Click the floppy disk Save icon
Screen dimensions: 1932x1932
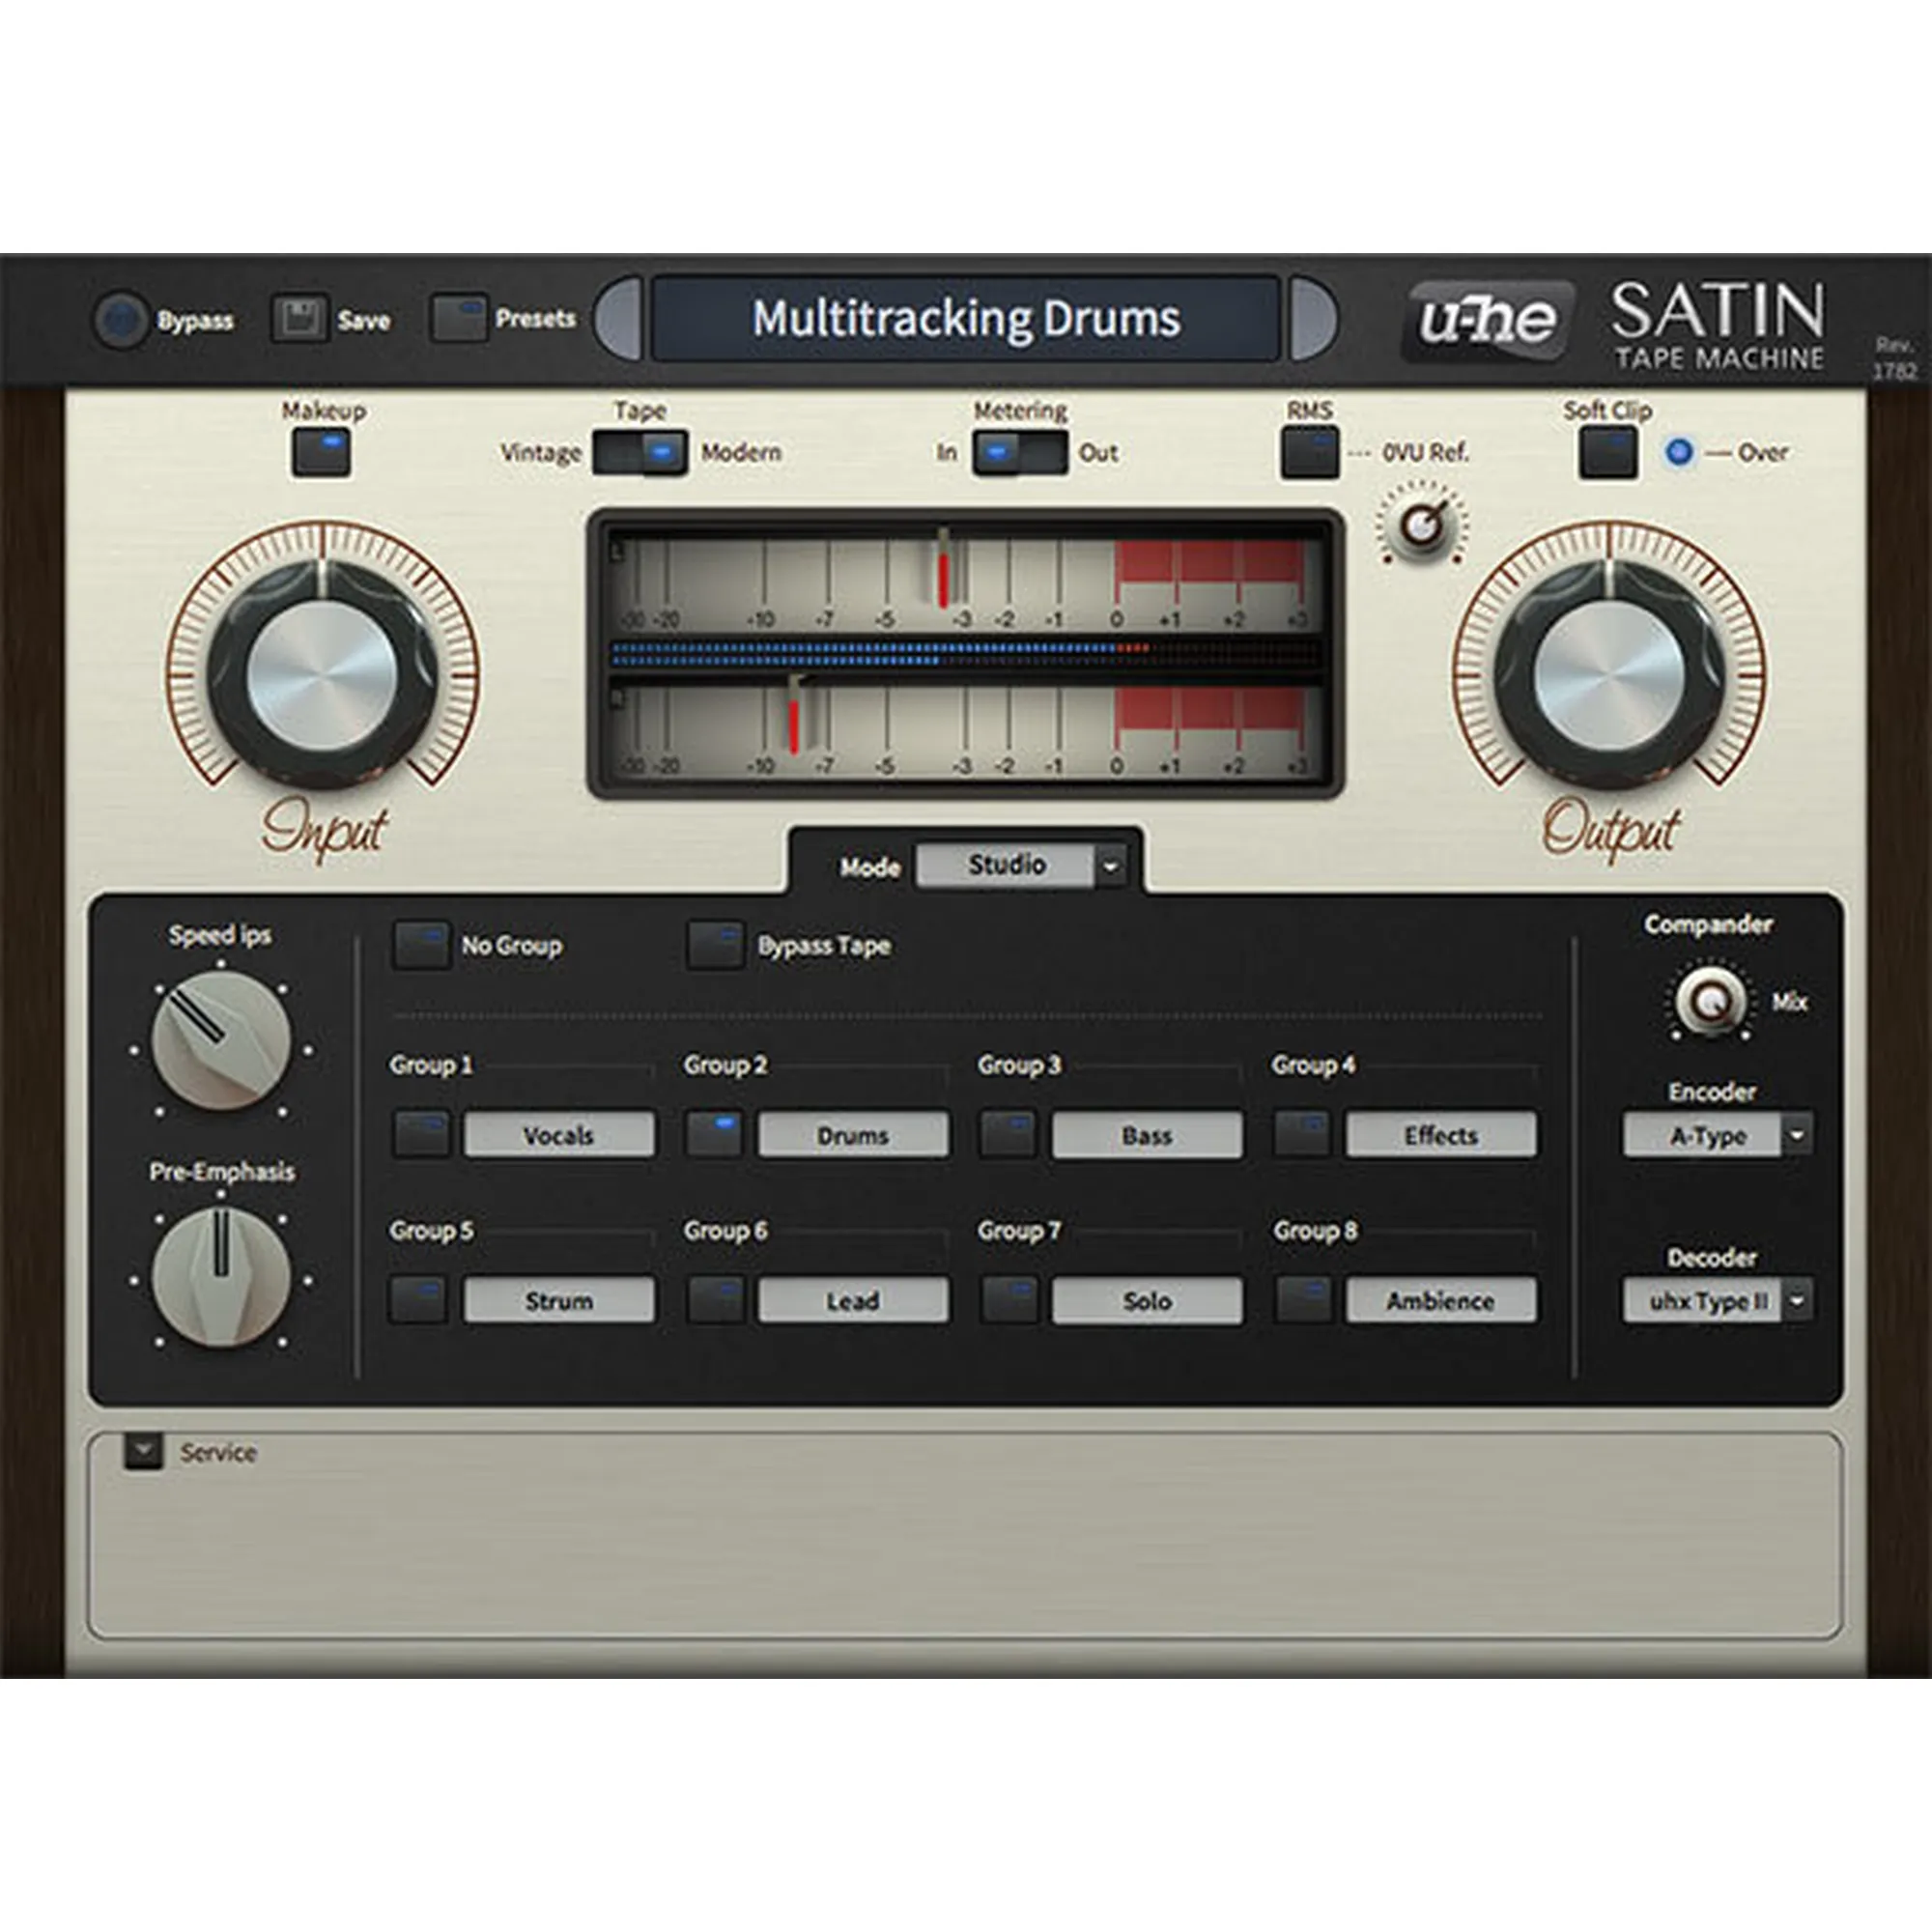pos(299,320)
